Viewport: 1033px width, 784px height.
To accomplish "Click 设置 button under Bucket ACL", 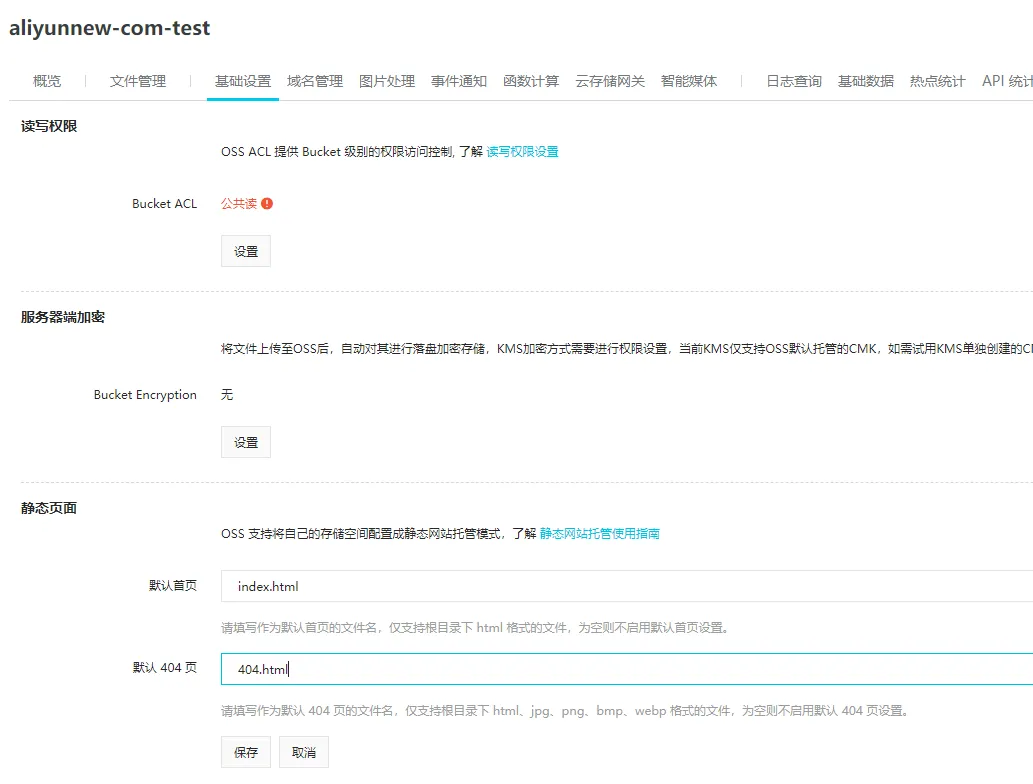I will coord(246,251).
